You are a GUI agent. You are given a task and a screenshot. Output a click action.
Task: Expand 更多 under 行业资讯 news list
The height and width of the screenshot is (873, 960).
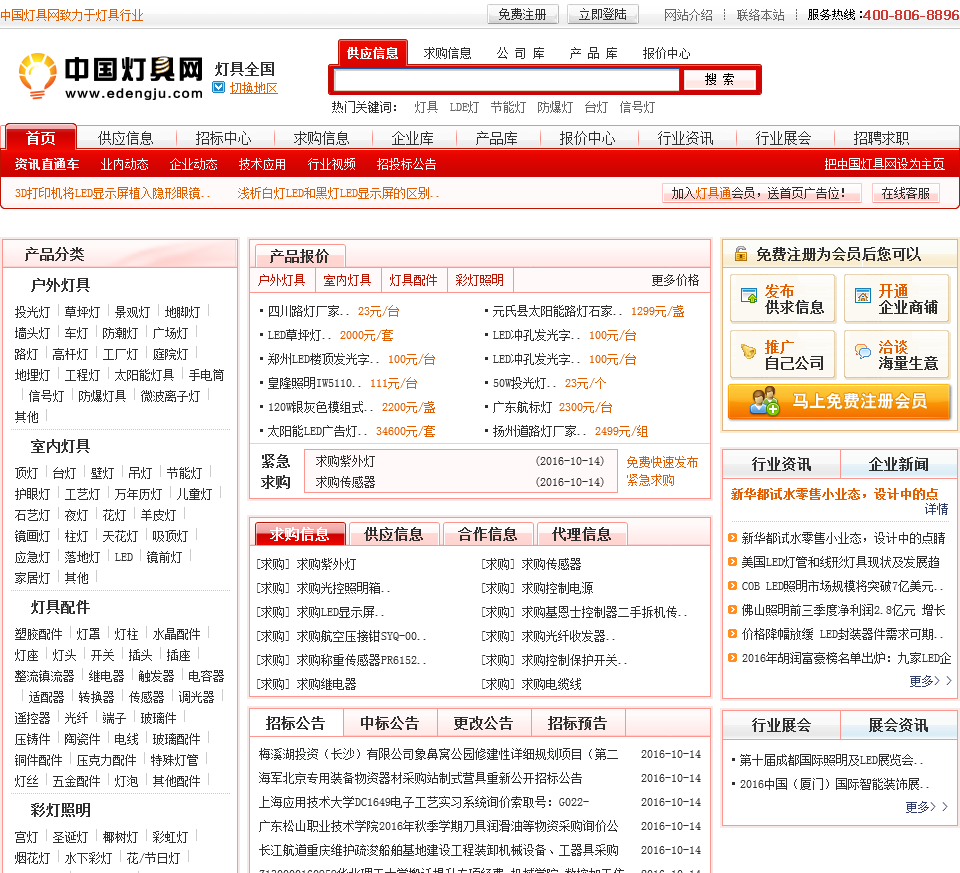(x=929, y=681)
